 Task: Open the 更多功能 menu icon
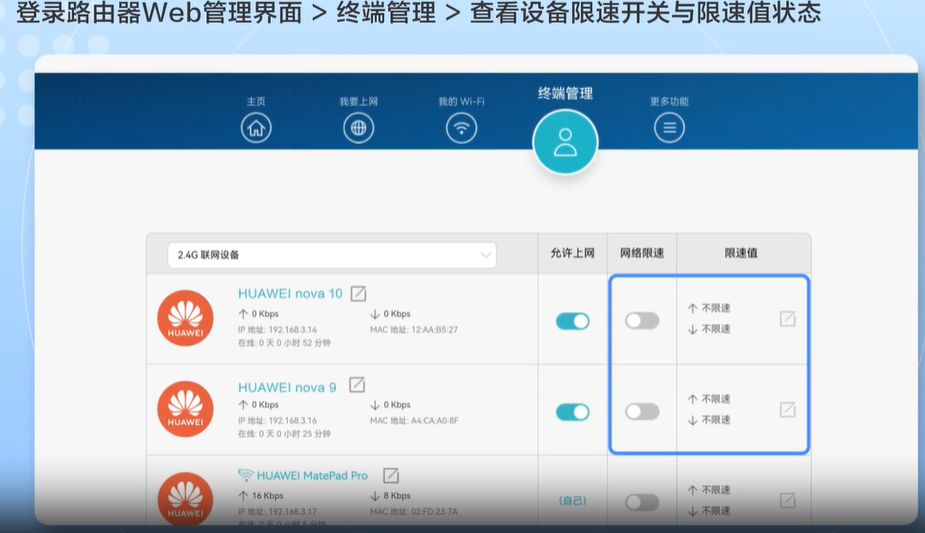670,128
